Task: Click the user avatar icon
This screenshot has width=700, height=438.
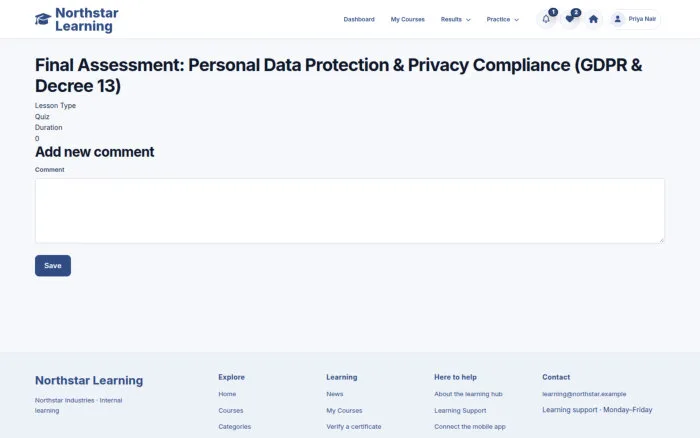Action: click(618, 19)
